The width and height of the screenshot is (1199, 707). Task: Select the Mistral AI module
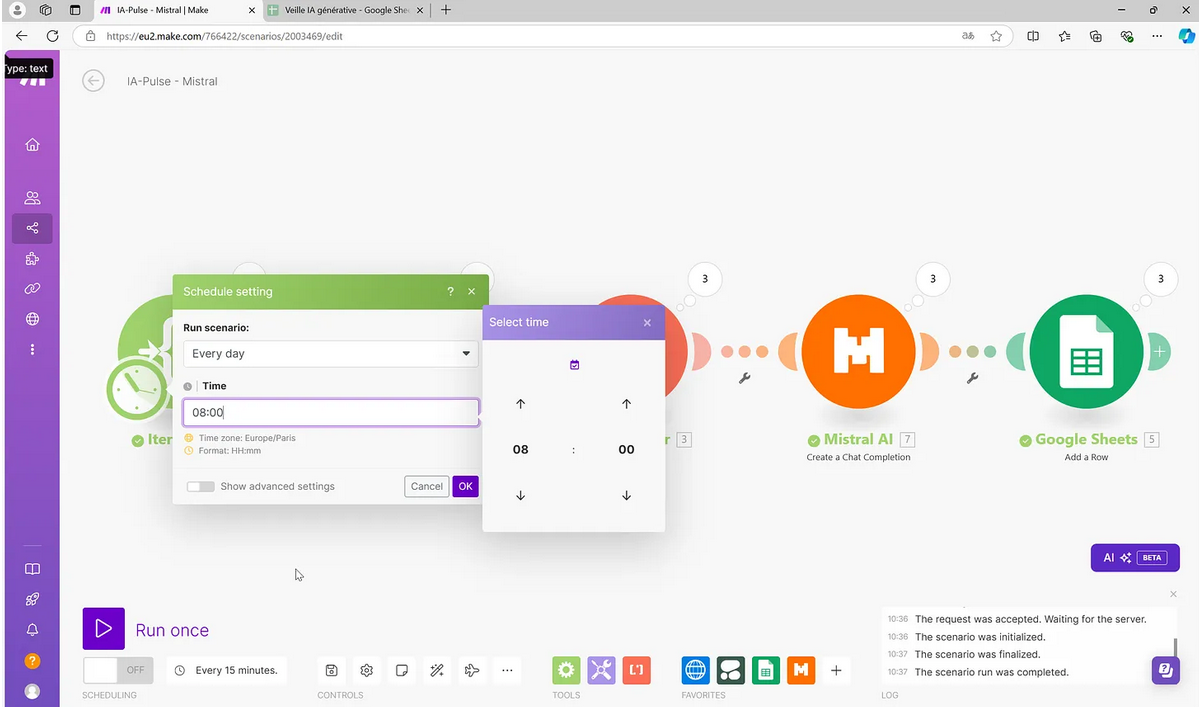858,352
